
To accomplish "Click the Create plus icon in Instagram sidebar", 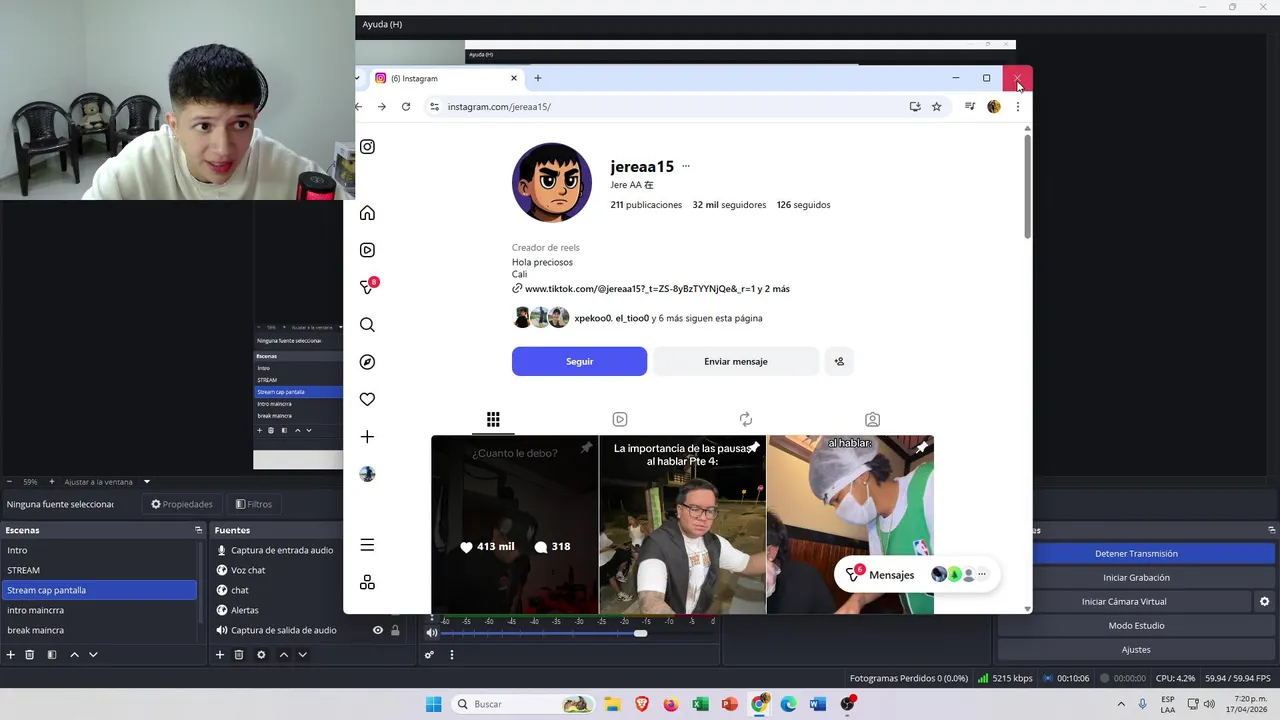I will (x=367, y=437).
